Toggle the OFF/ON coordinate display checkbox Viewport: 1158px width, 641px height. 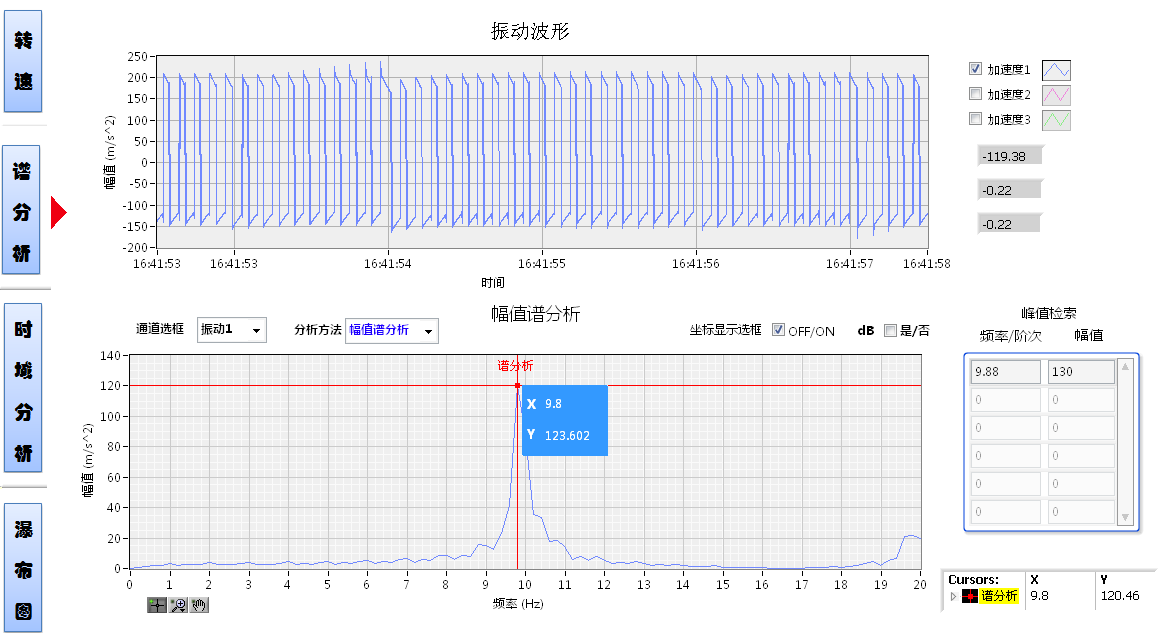click(779, 331)
